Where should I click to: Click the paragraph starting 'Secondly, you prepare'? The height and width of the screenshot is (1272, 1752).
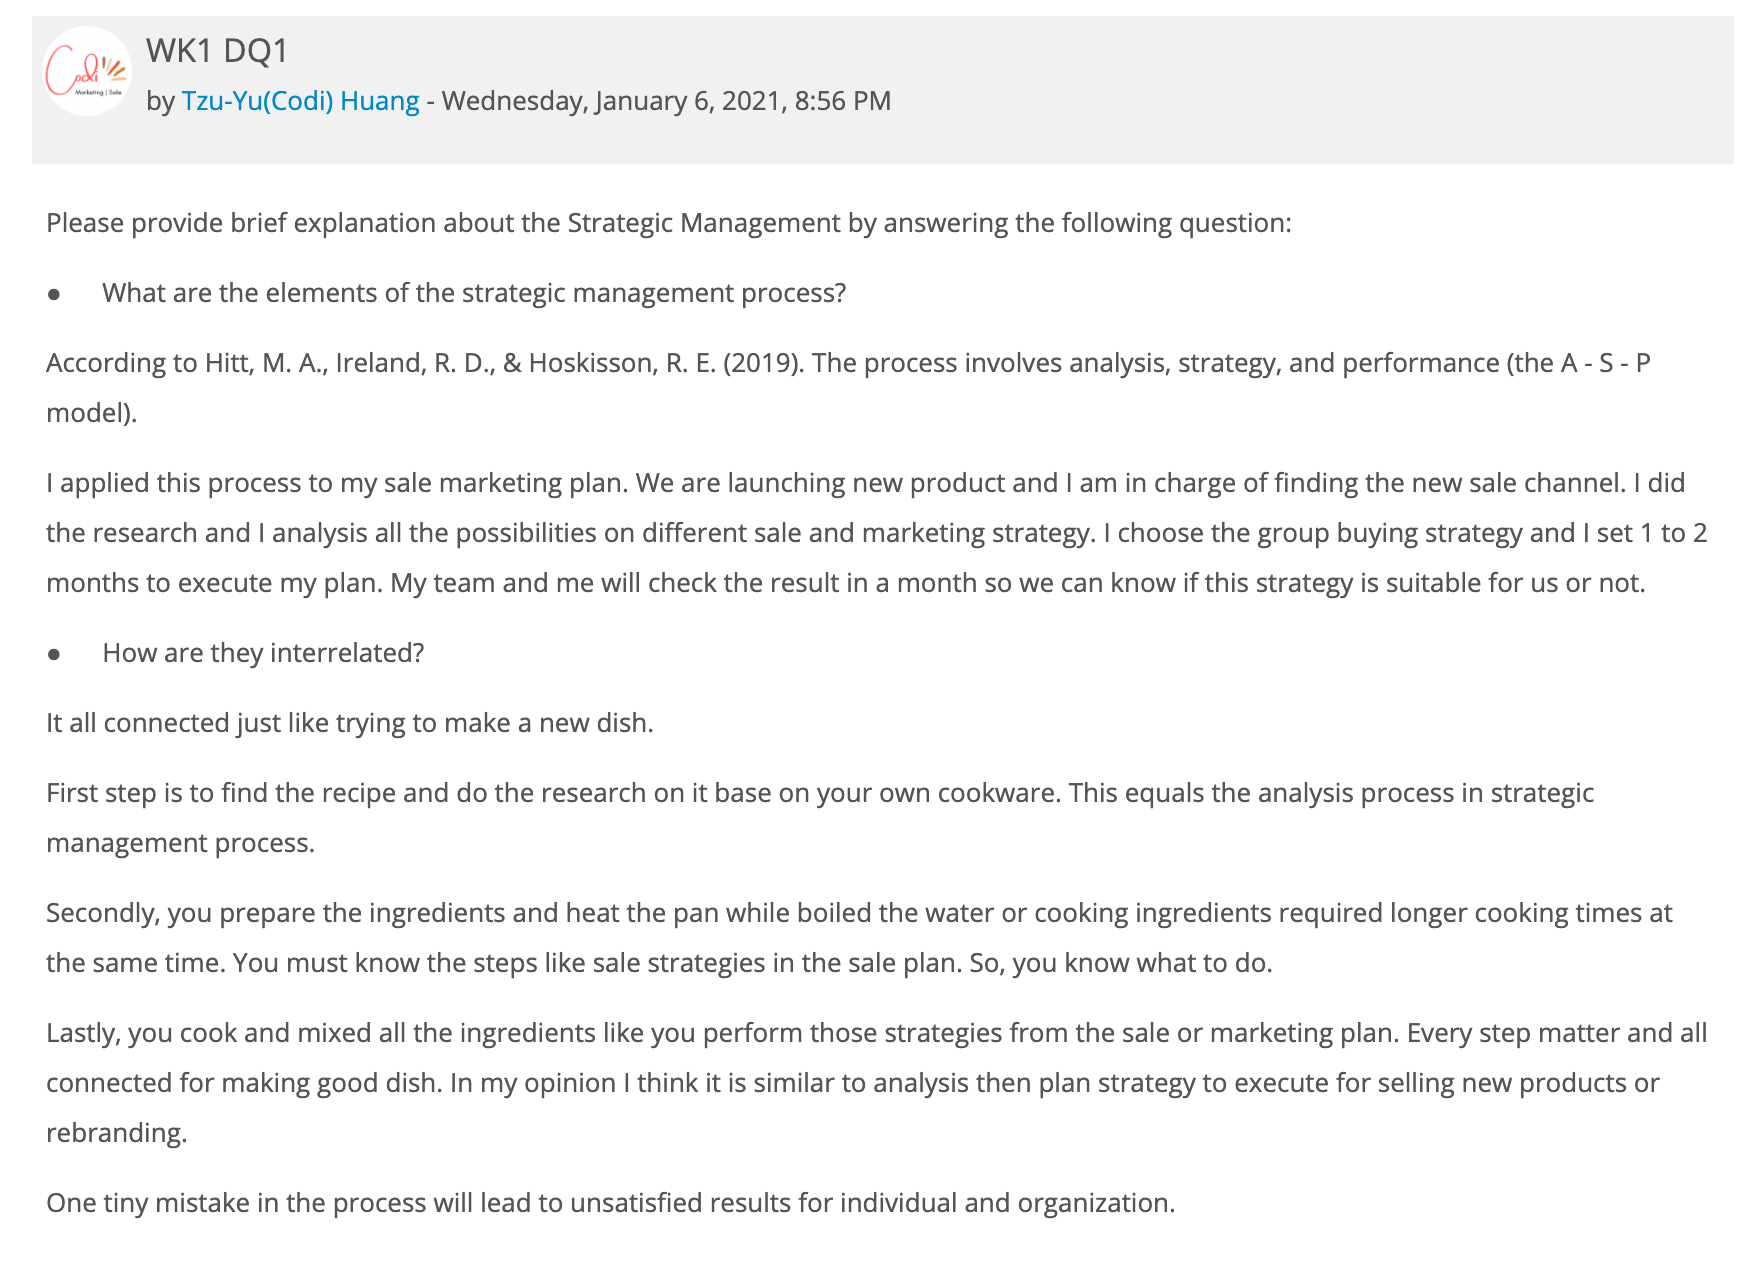[859, 937]
